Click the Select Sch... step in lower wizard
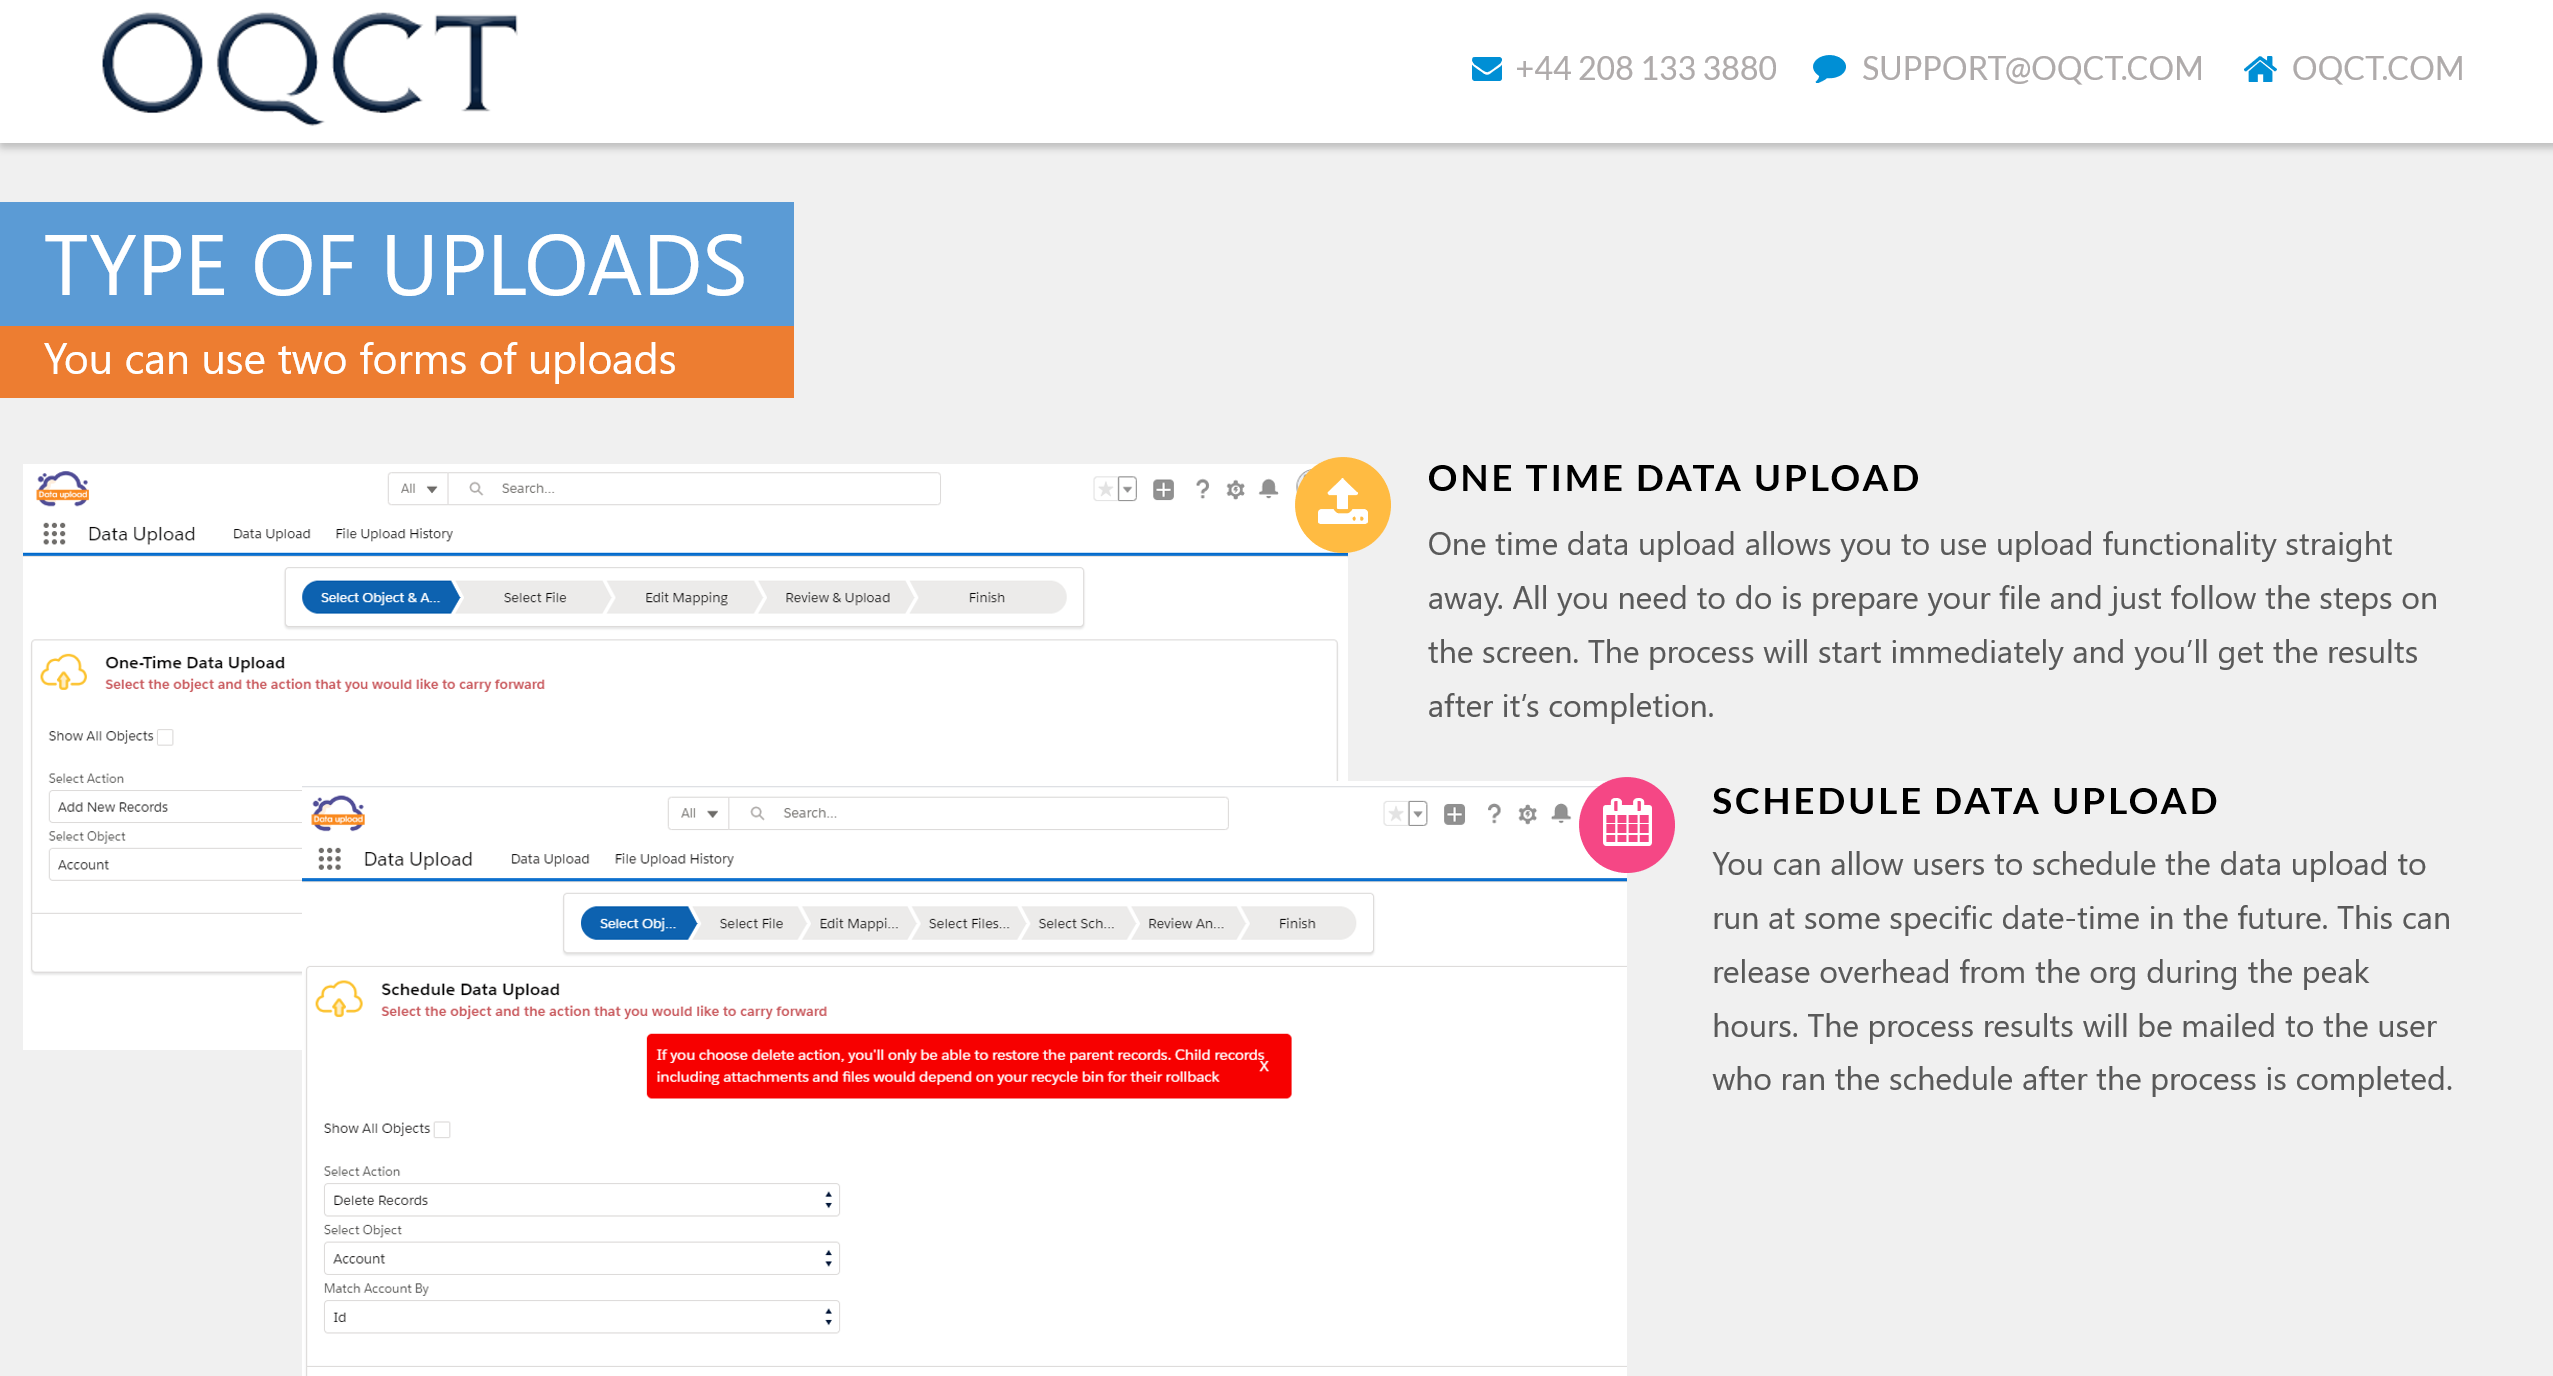Viewport: 2553px width, 1376px height. 1075,923
